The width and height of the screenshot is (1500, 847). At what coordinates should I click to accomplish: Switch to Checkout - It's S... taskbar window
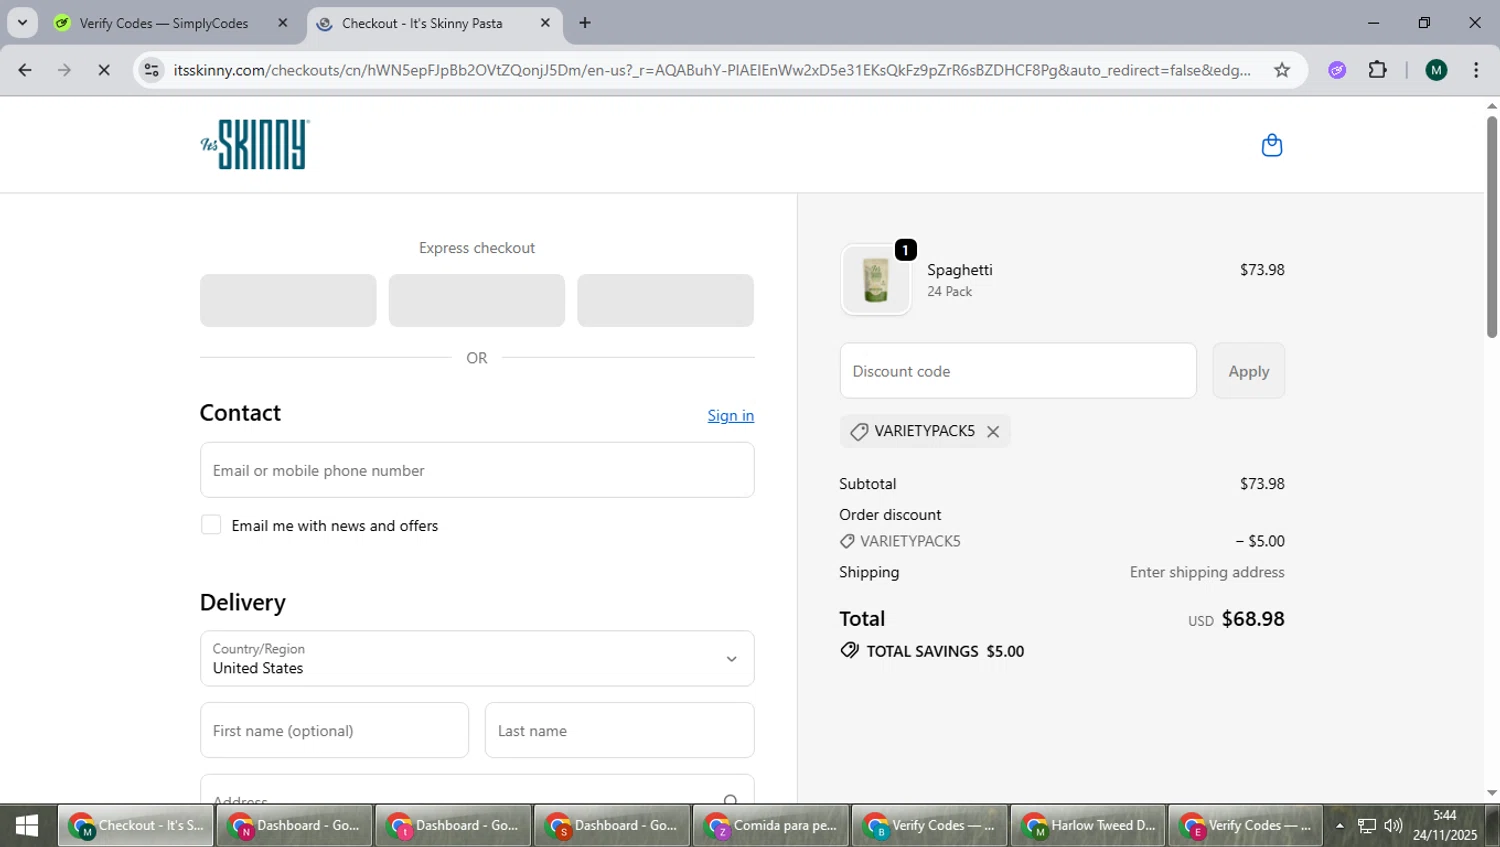tap(136, 826)
